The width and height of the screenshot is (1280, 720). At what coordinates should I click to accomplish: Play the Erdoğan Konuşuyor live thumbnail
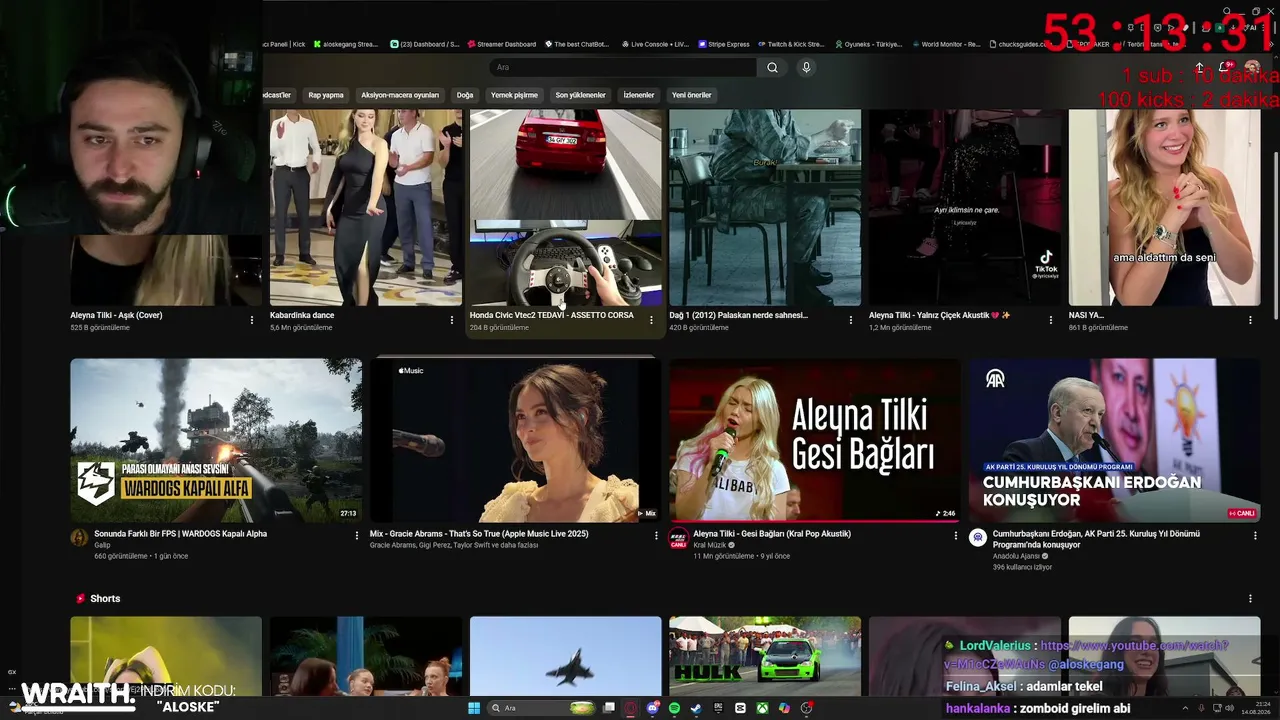1114,440
